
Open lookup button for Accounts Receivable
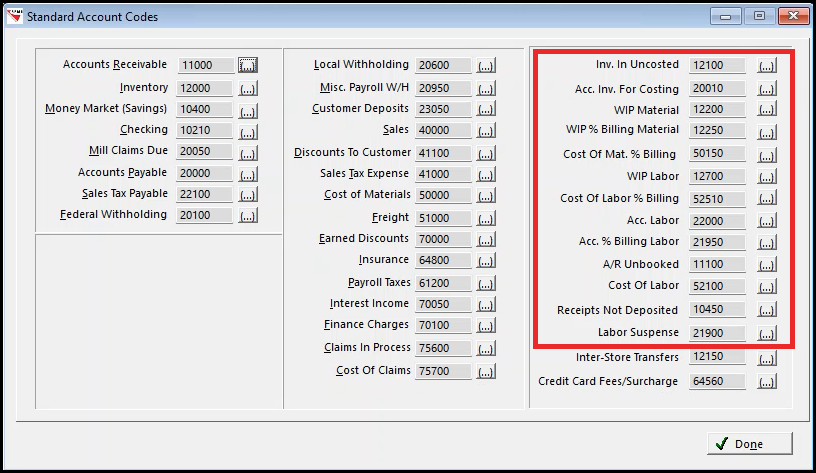248,65
